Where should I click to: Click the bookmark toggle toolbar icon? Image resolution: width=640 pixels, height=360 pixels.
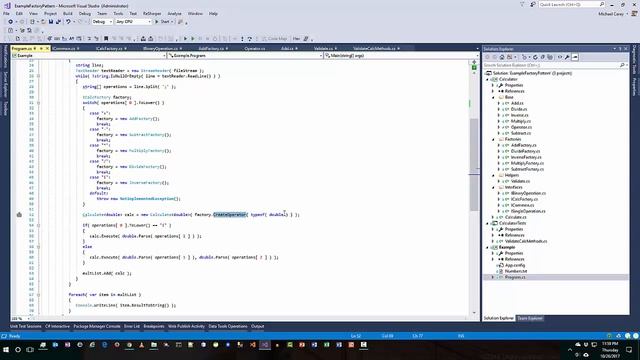pyautogui.click(x=106, y=39)
